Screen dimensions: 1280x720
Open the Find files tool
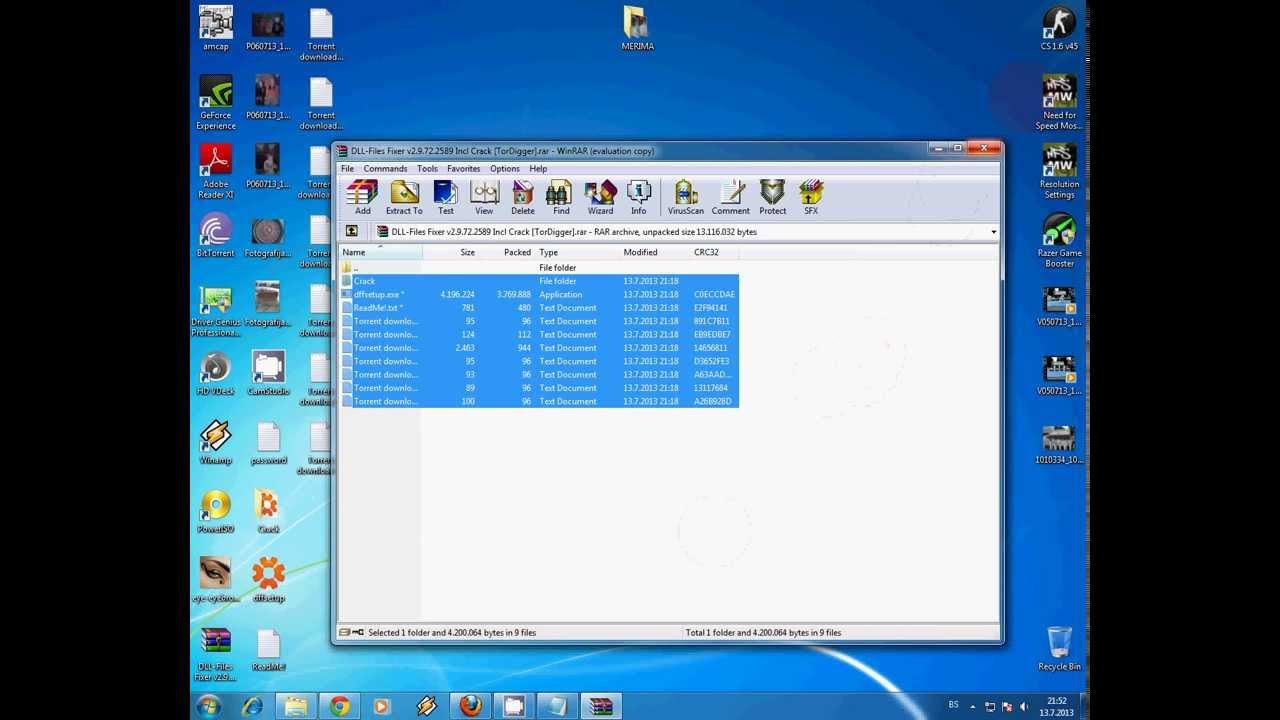[x=561, y=197]
